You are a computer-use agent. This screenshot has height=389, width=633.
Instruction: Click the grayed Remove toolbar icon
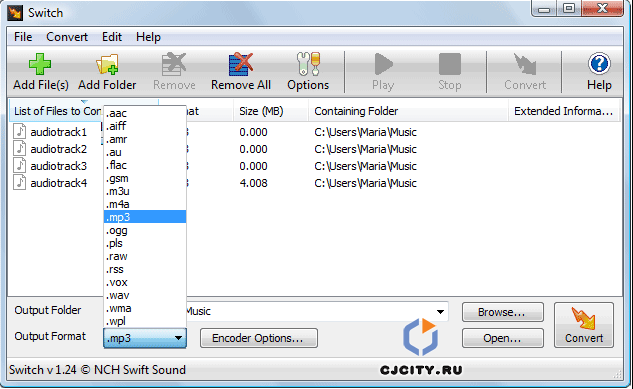[x=174, y=65]
